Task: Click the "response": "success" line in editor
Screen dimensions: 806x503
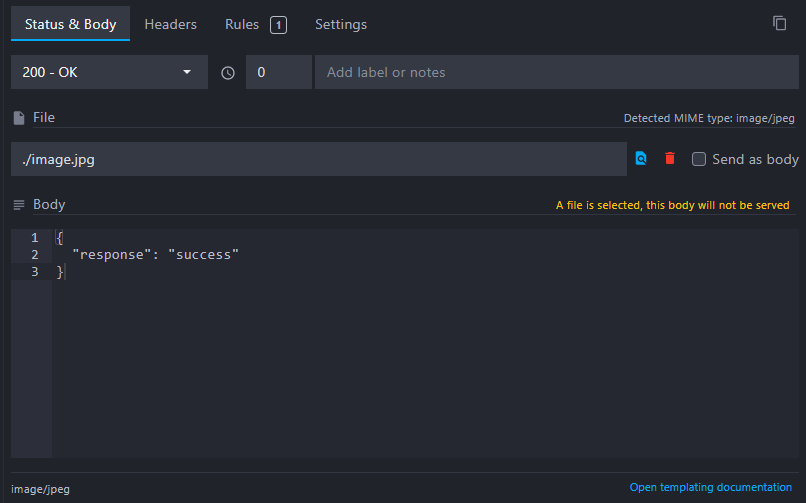Action: 155,255
